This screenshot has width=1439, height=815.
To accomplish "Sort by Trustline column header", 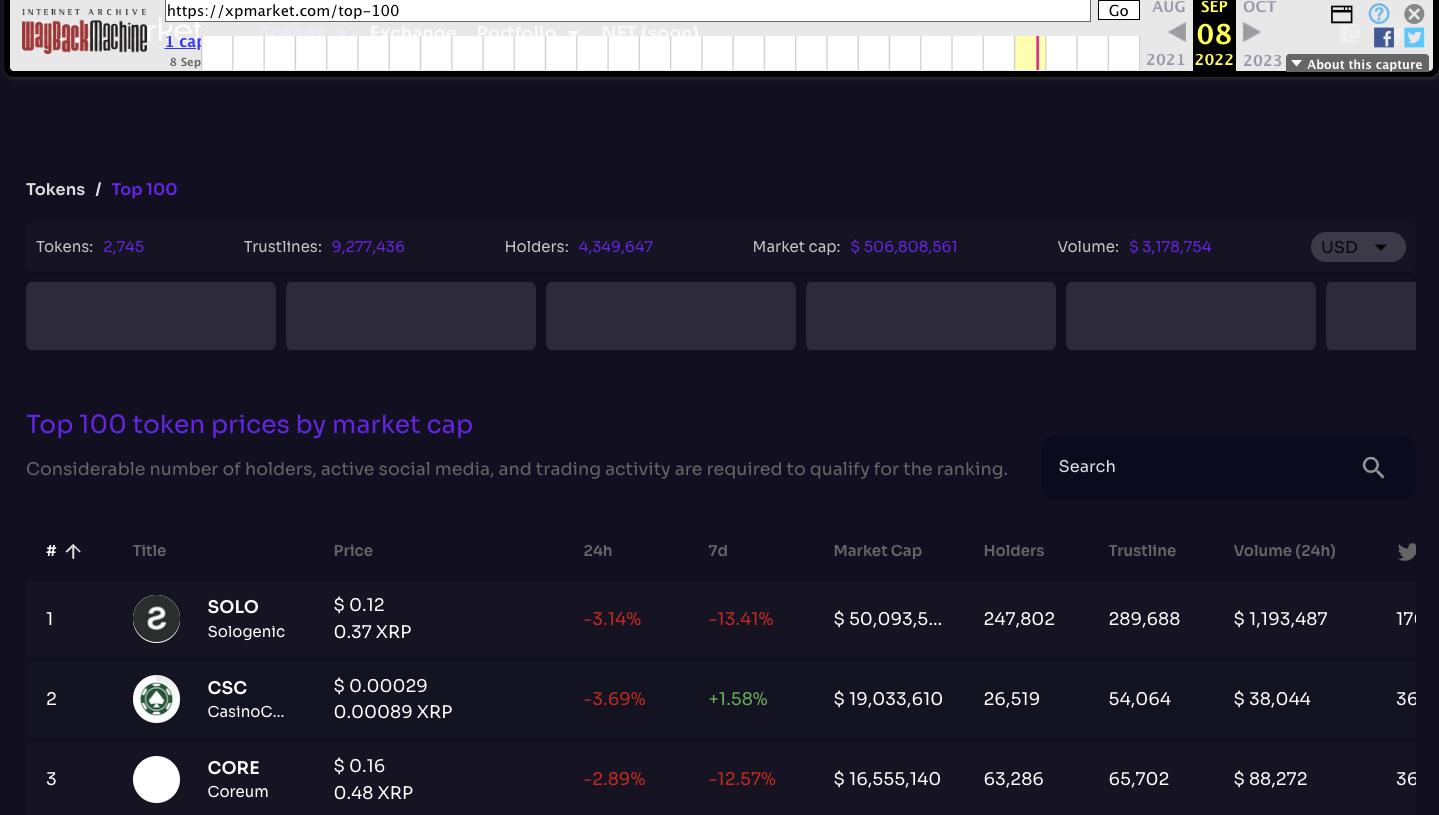I will tap(1142, 551).
